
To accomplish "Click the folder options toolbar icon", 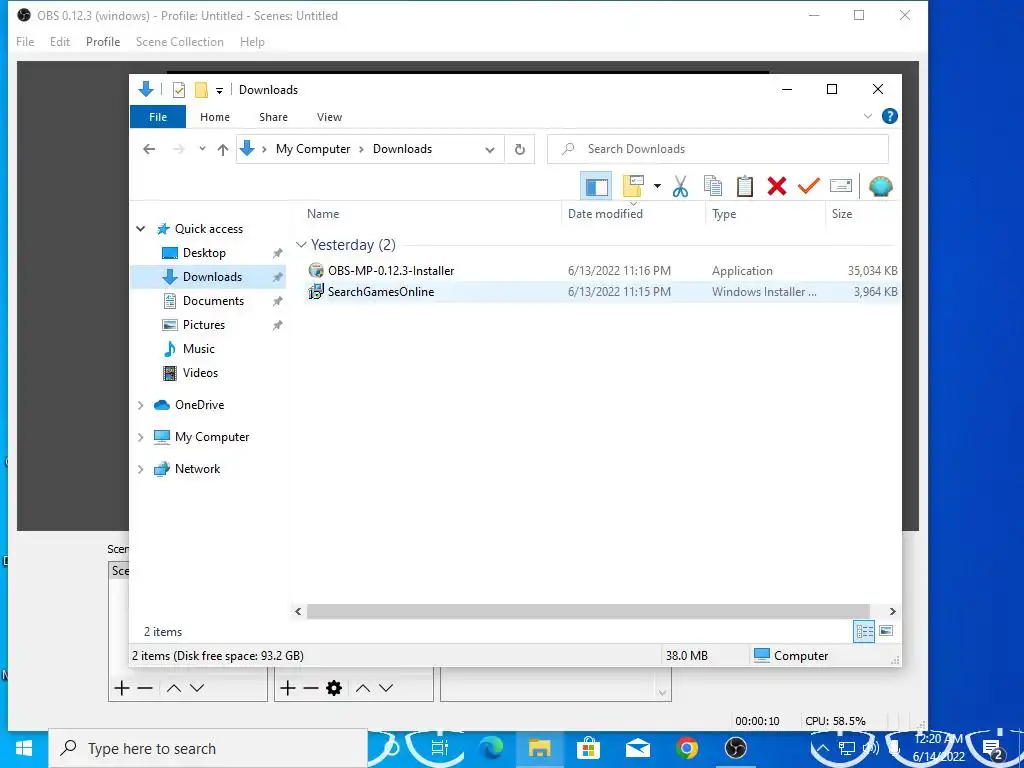I will pyautogui.click(x=633, y=187).
